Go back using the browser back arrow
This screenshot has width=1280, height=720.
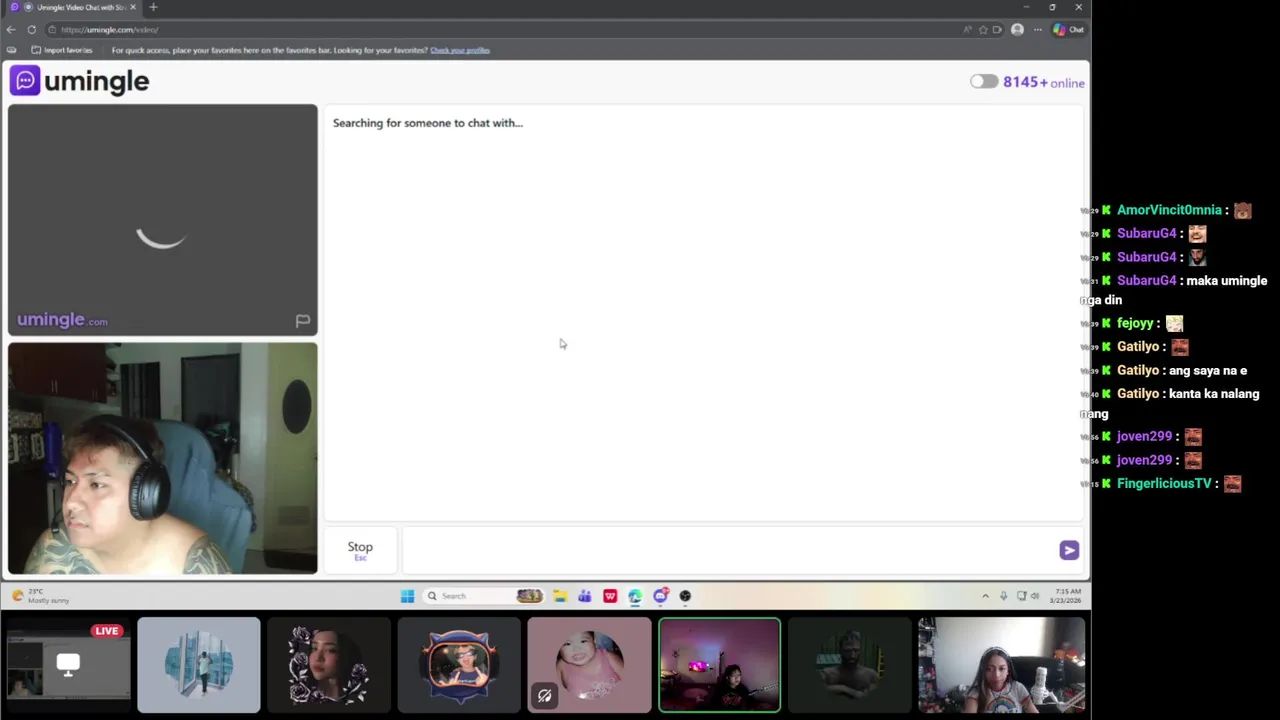[11, 30]
